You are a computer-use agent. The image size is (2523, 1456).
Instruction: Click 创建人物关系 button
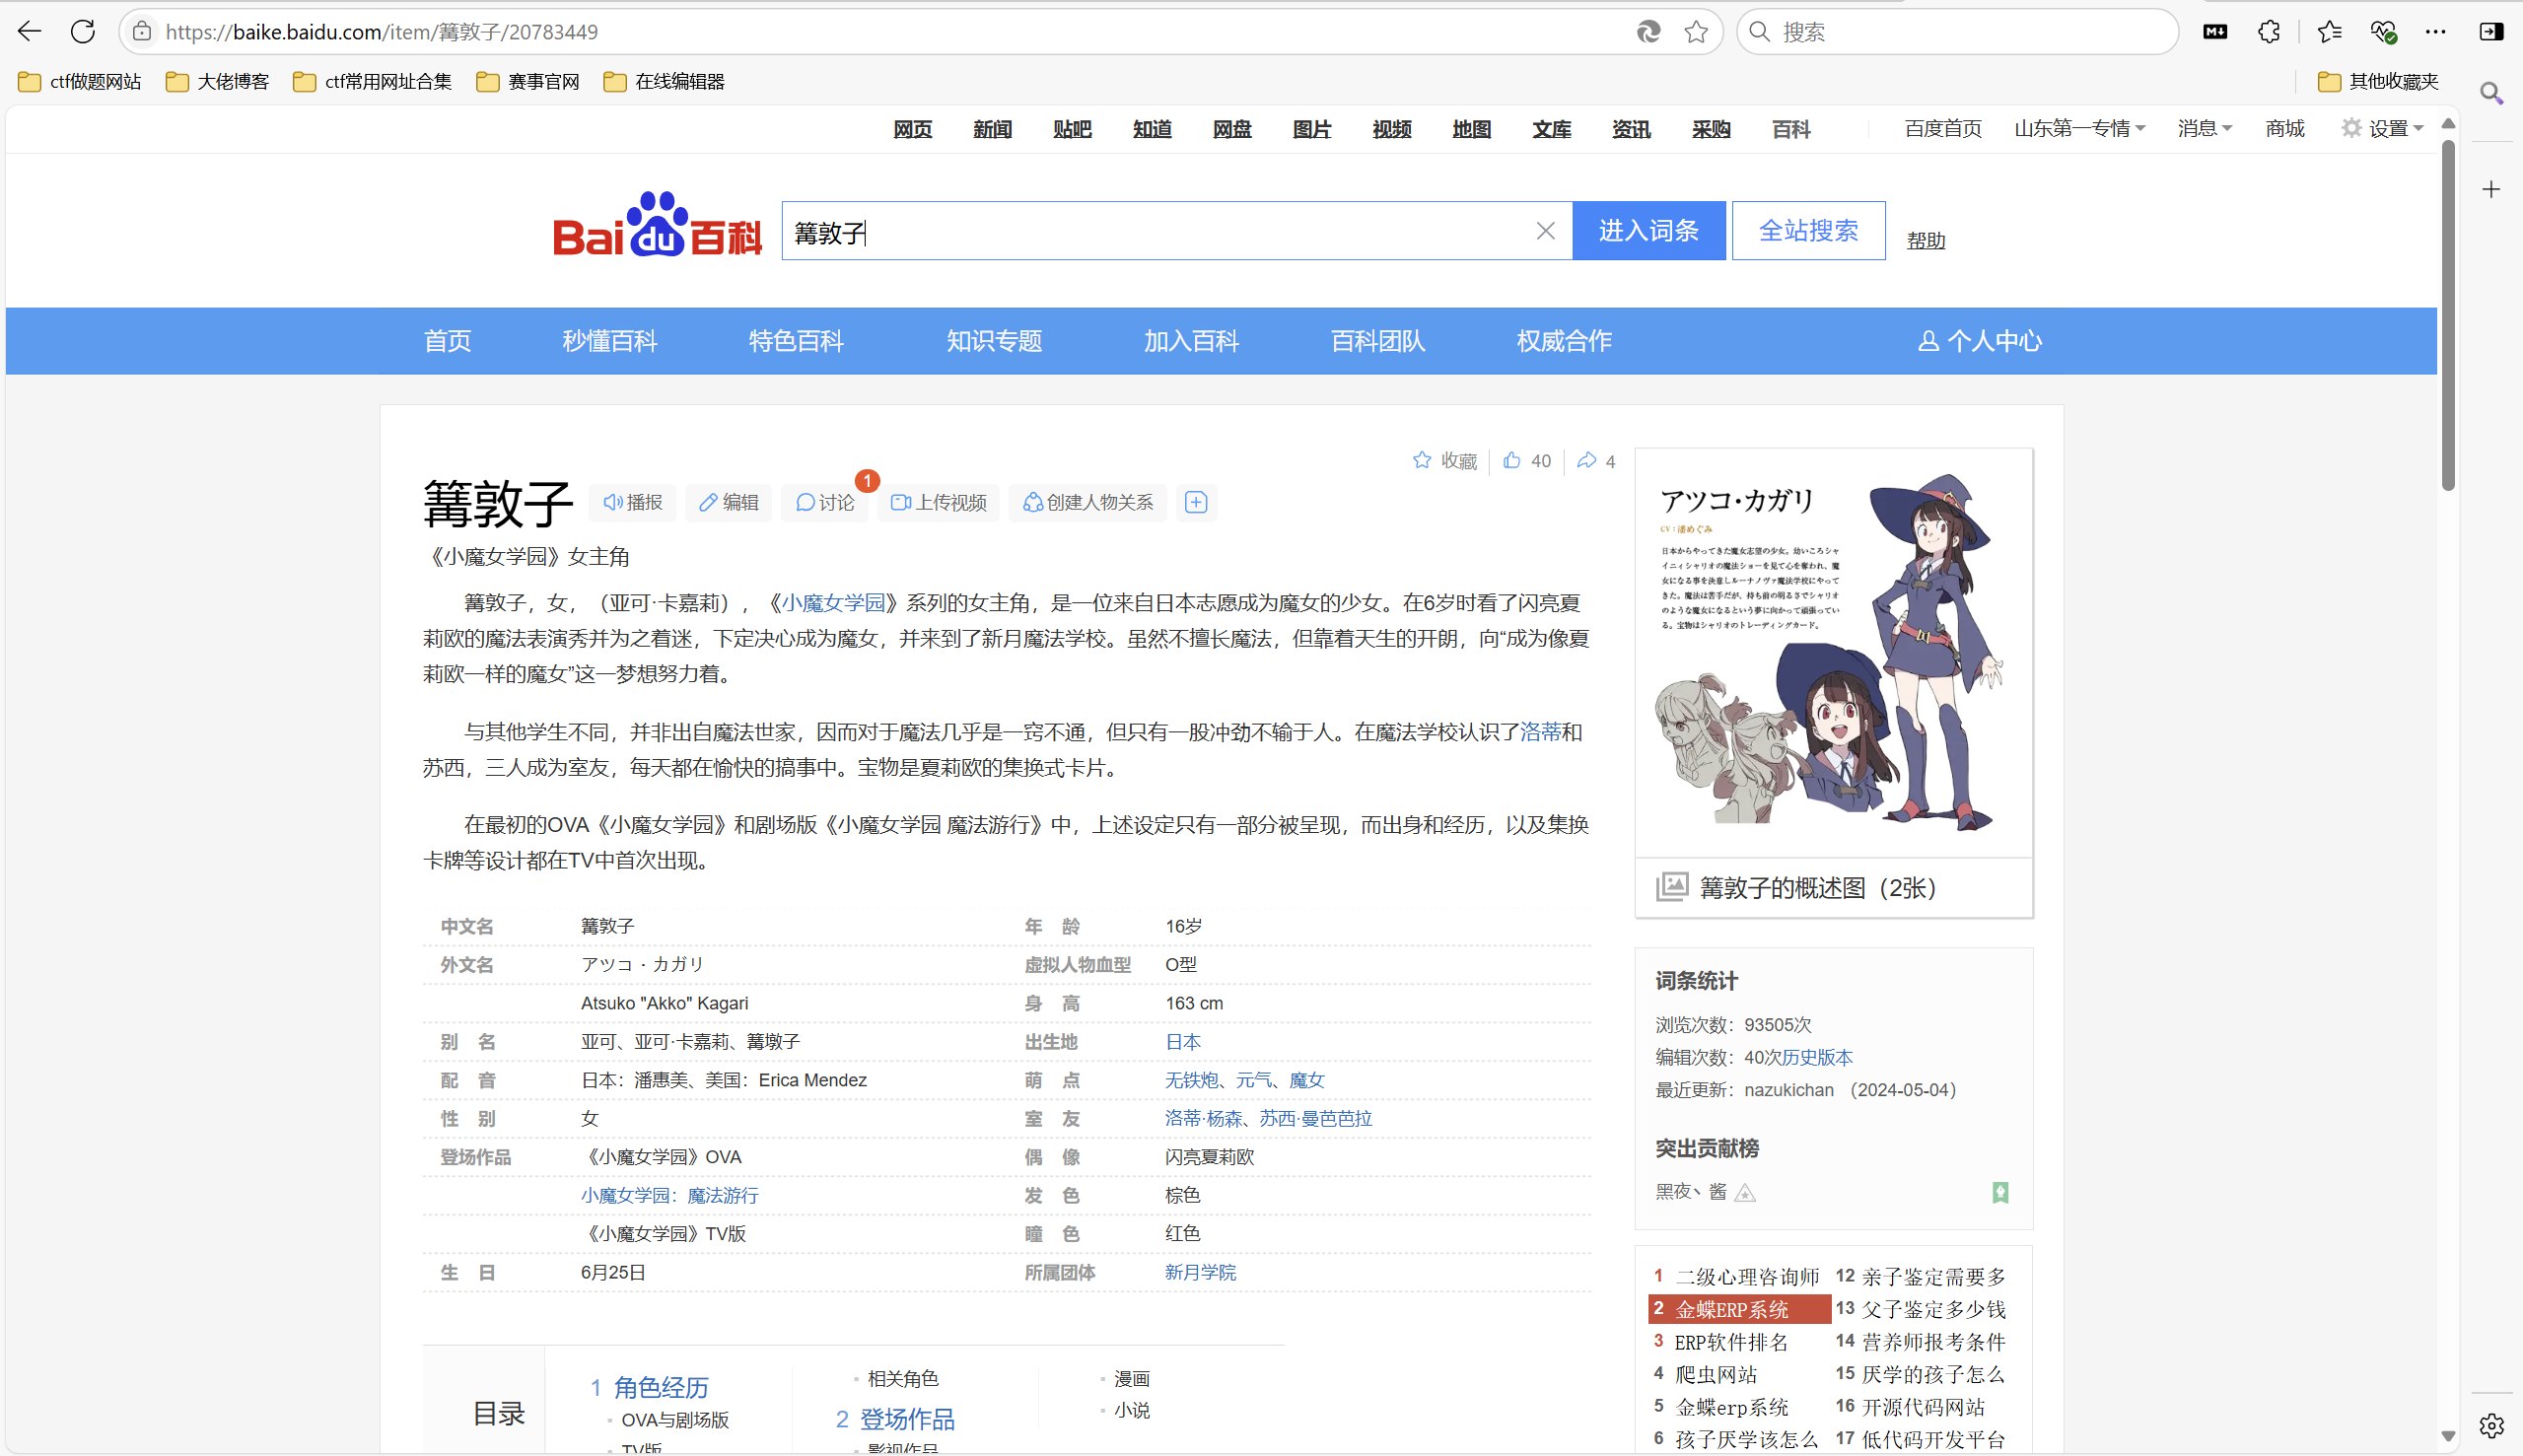[1087, 502]
